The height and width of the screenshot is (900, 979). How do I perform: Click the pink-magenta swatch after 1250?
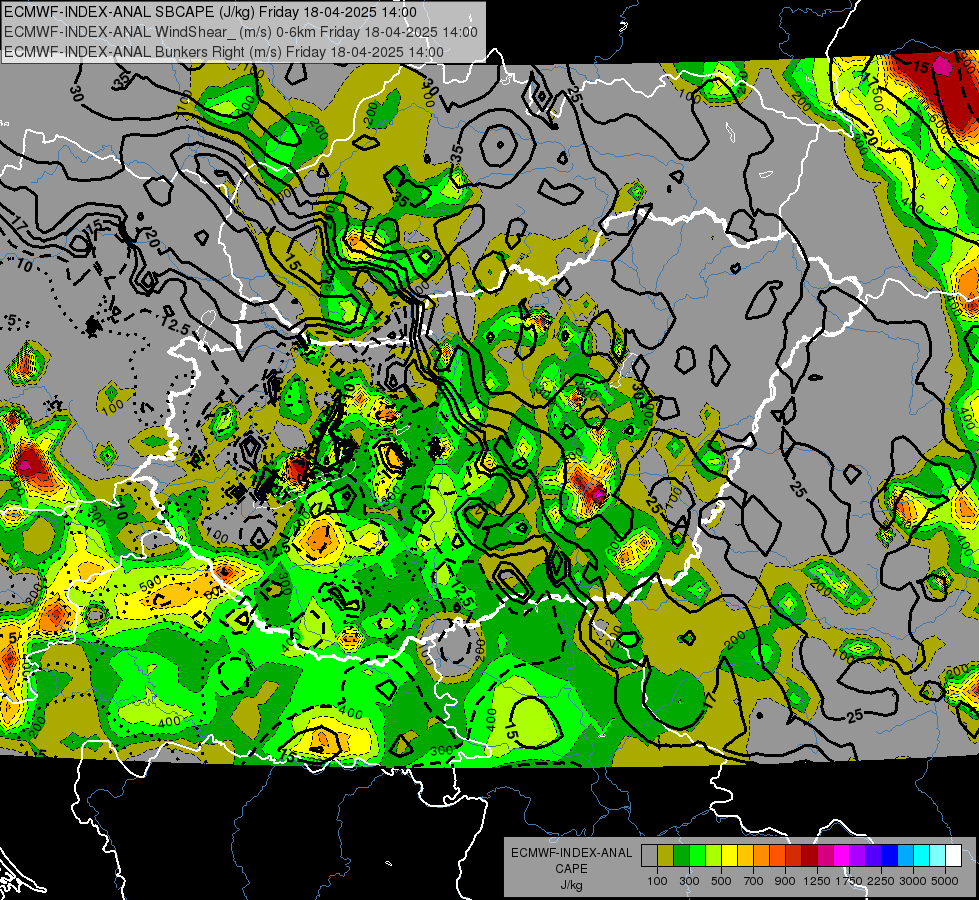coord(825,856)
